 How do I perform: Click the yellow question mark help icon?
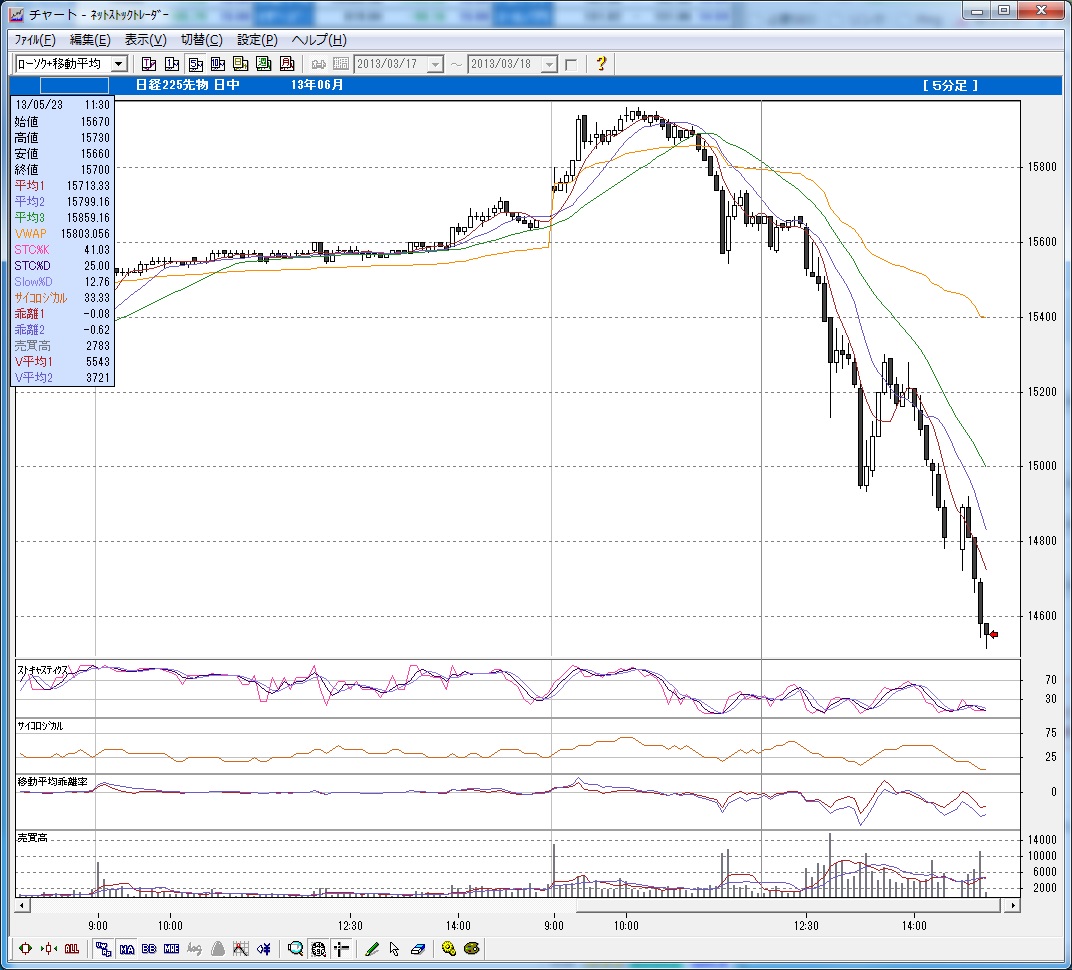(601, 64)
